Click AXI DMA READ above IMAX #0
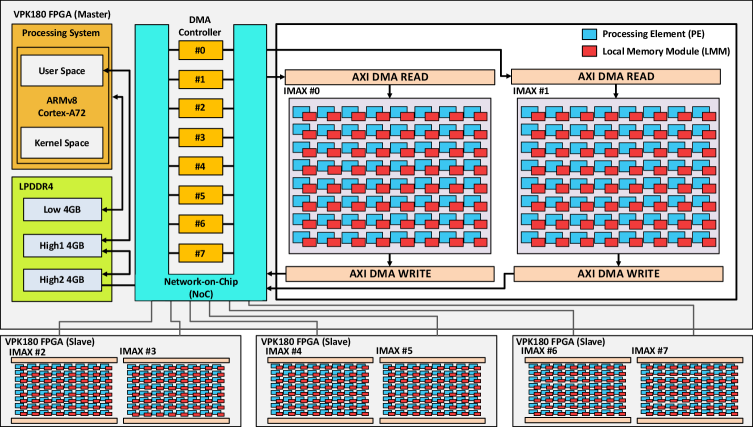Image resolution: width=753 pixels, height=427 pixels. (x=390, y=77)
